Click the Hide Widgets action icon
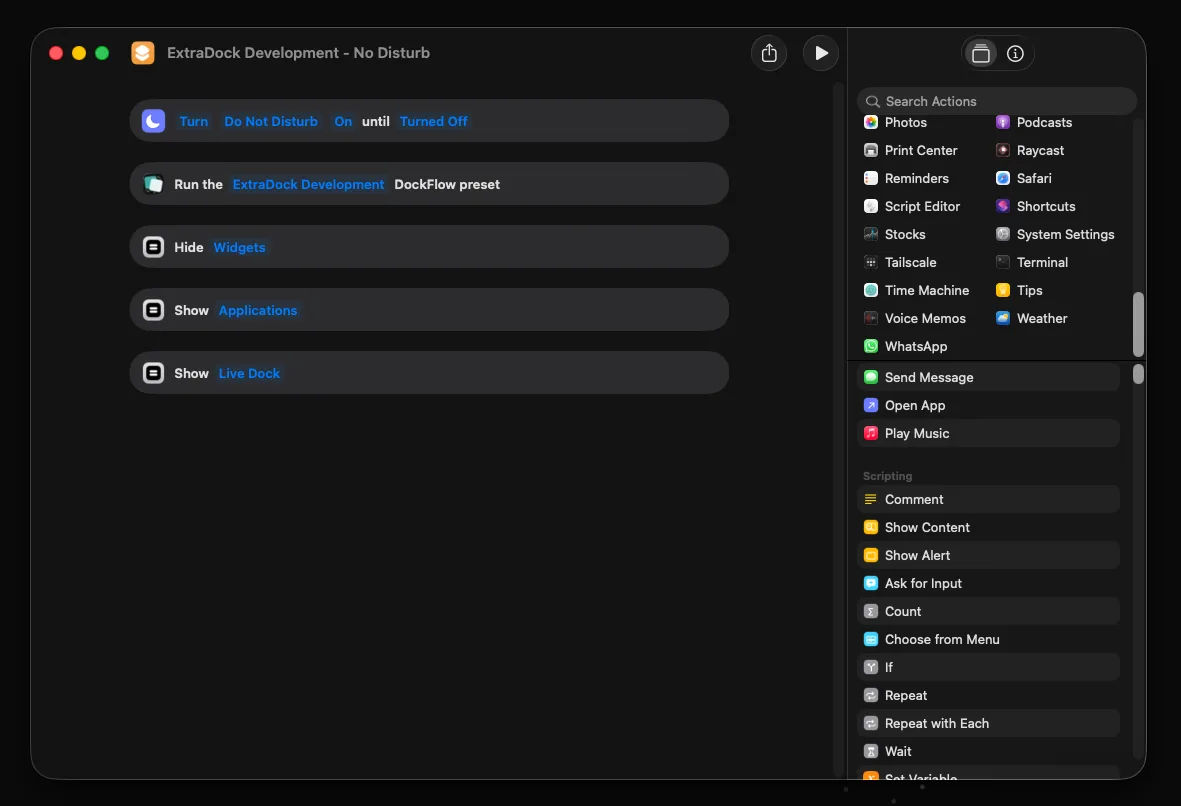Screen dimensions: 1181x806 (153, 247)
